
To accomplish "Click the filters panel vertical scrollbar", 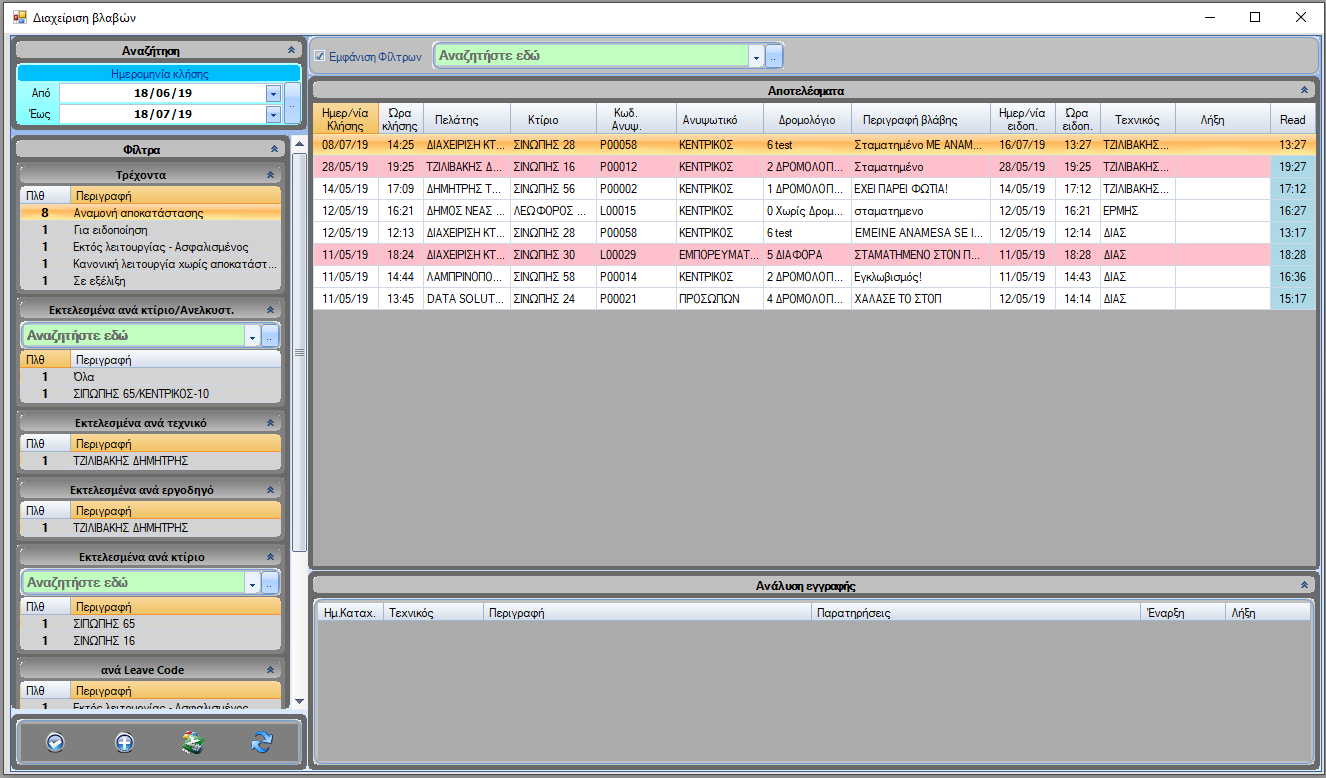I will click(299, 350).
